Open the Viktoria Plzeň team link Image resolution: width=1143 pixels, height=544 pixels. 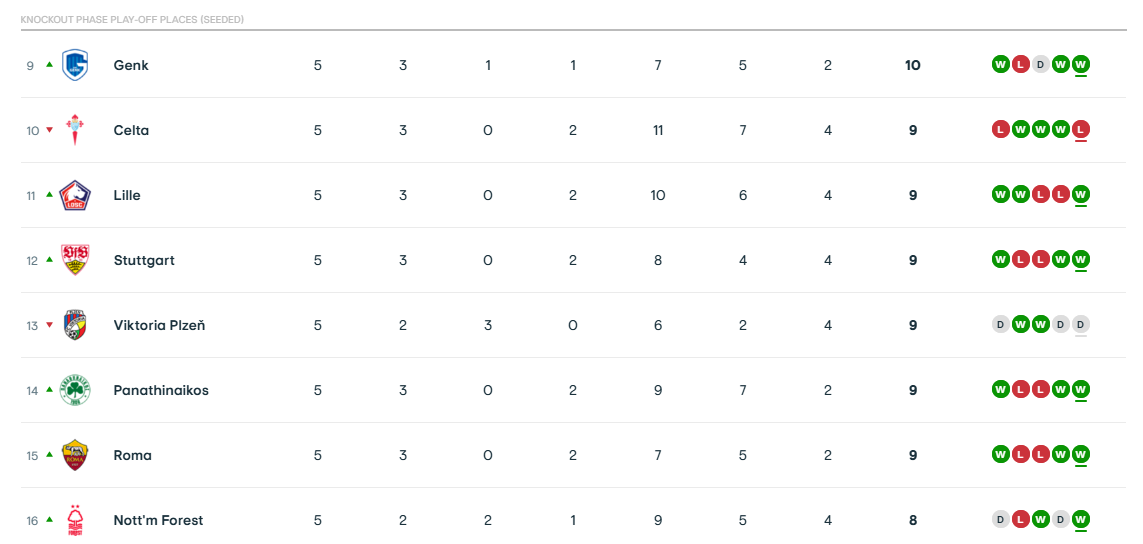point(159,325)
